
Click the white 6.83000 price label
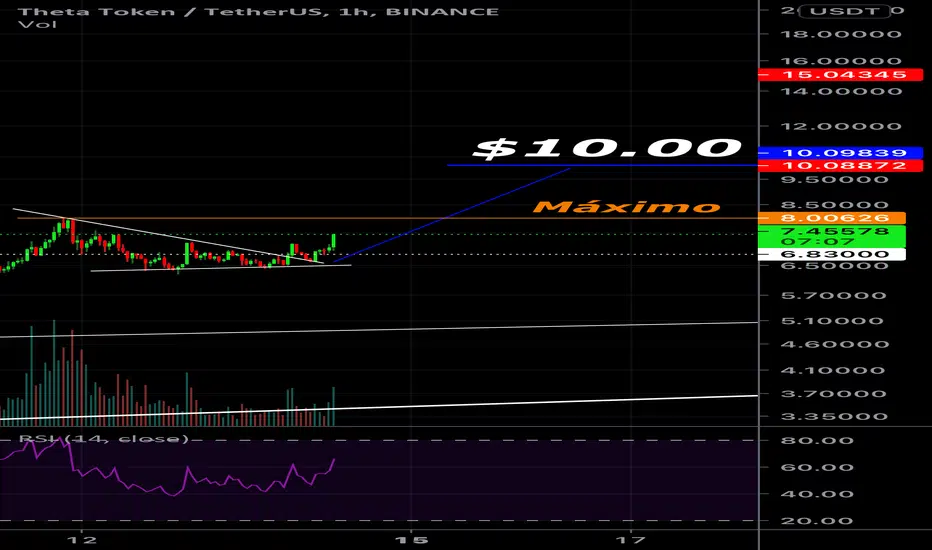[832, 254]
